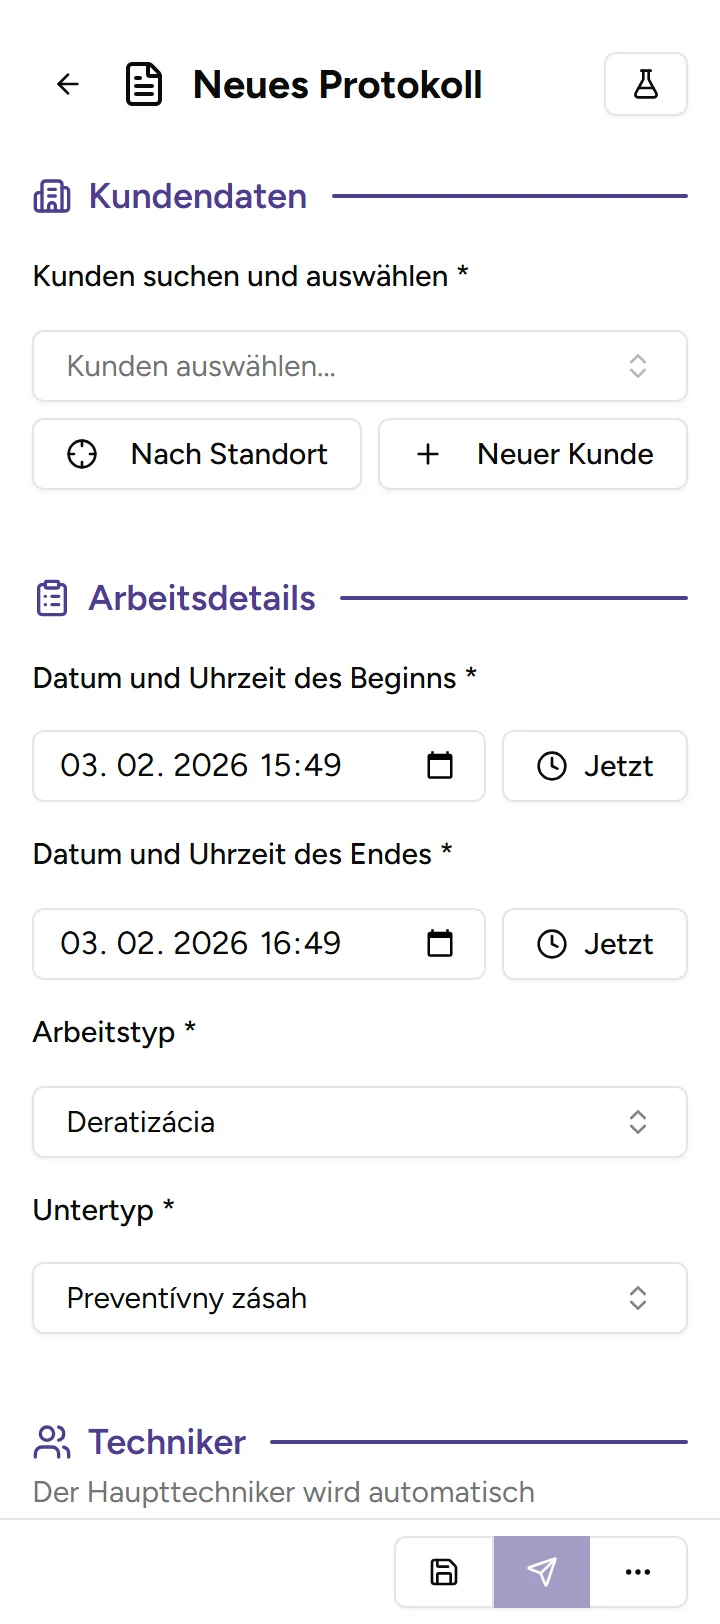Click the paper plane send icon
The width and height of the screenshot is (720, 1624).
(541, 1571)
